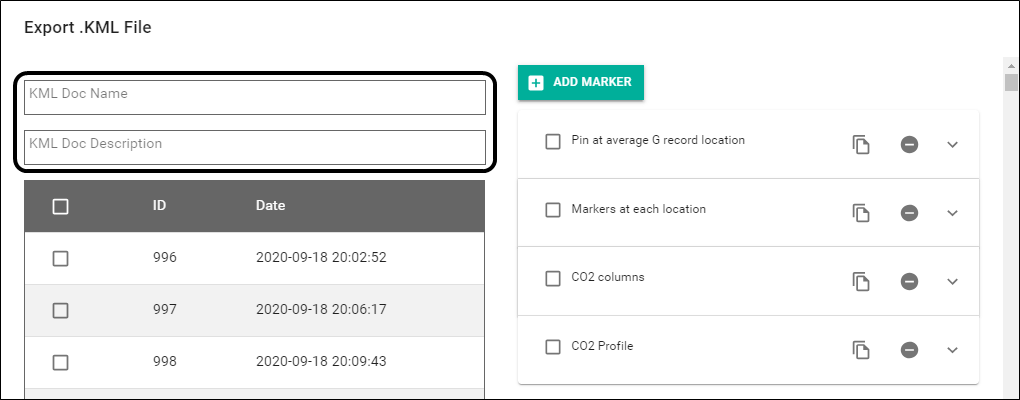Viewport: 1020px width, 400px height.
Task: Enable the 'CO2 columns' marker checkbox
Action: coord(553,279)
